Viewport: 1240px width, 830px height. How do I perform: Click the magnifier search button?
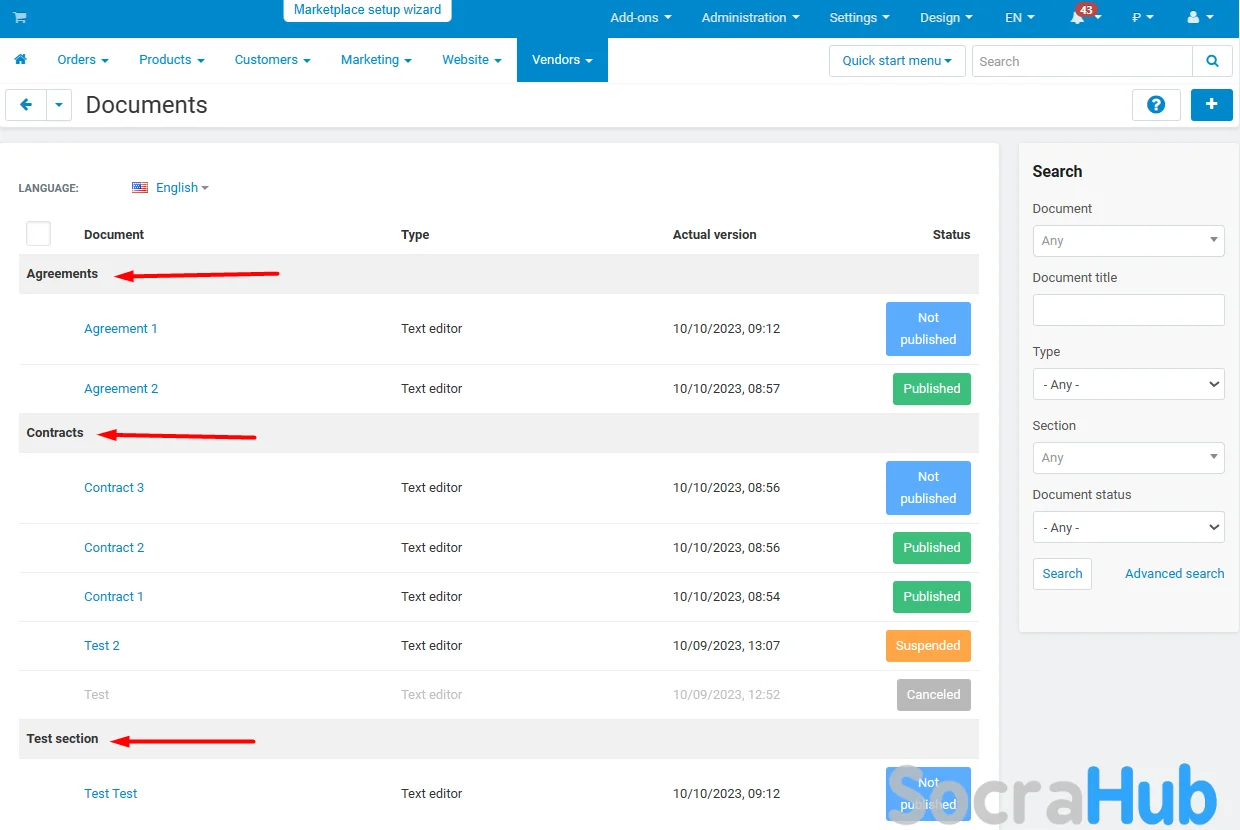1212,61
